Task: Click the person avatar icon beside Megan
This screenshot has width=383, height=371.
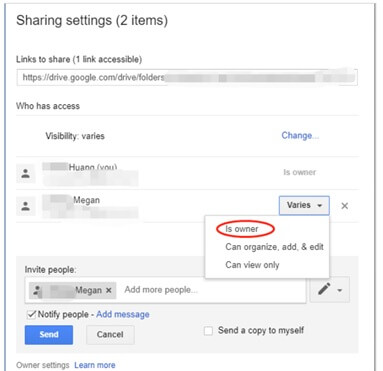Action: (x=26, y=206)
